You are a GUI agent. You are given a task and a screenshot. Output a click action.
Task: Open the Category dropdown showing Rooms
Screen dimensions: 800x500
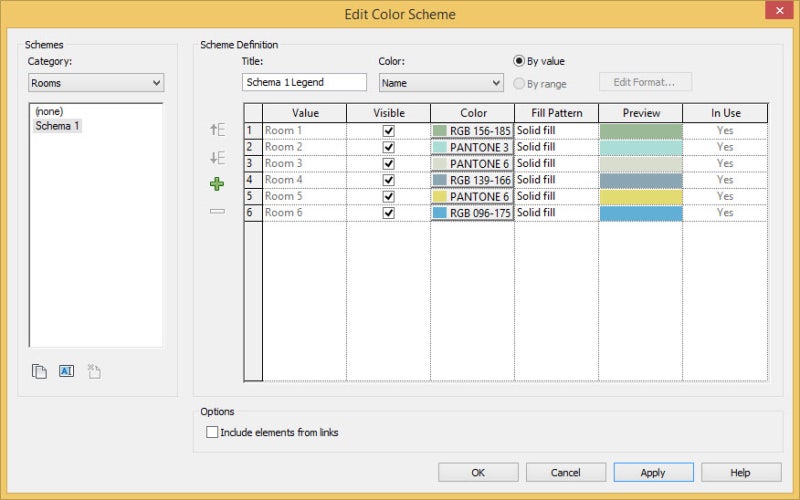tap(96, 83)
